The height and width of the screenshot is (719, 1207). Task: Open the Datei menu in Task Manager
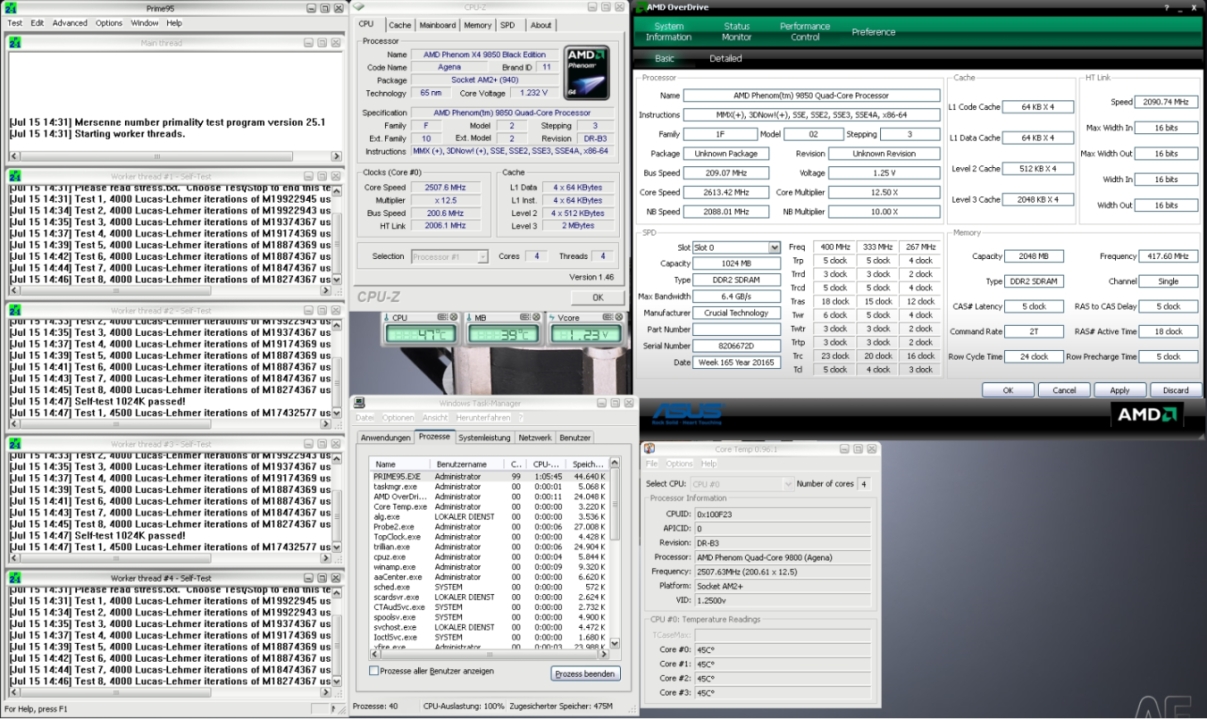click(365, 417)
